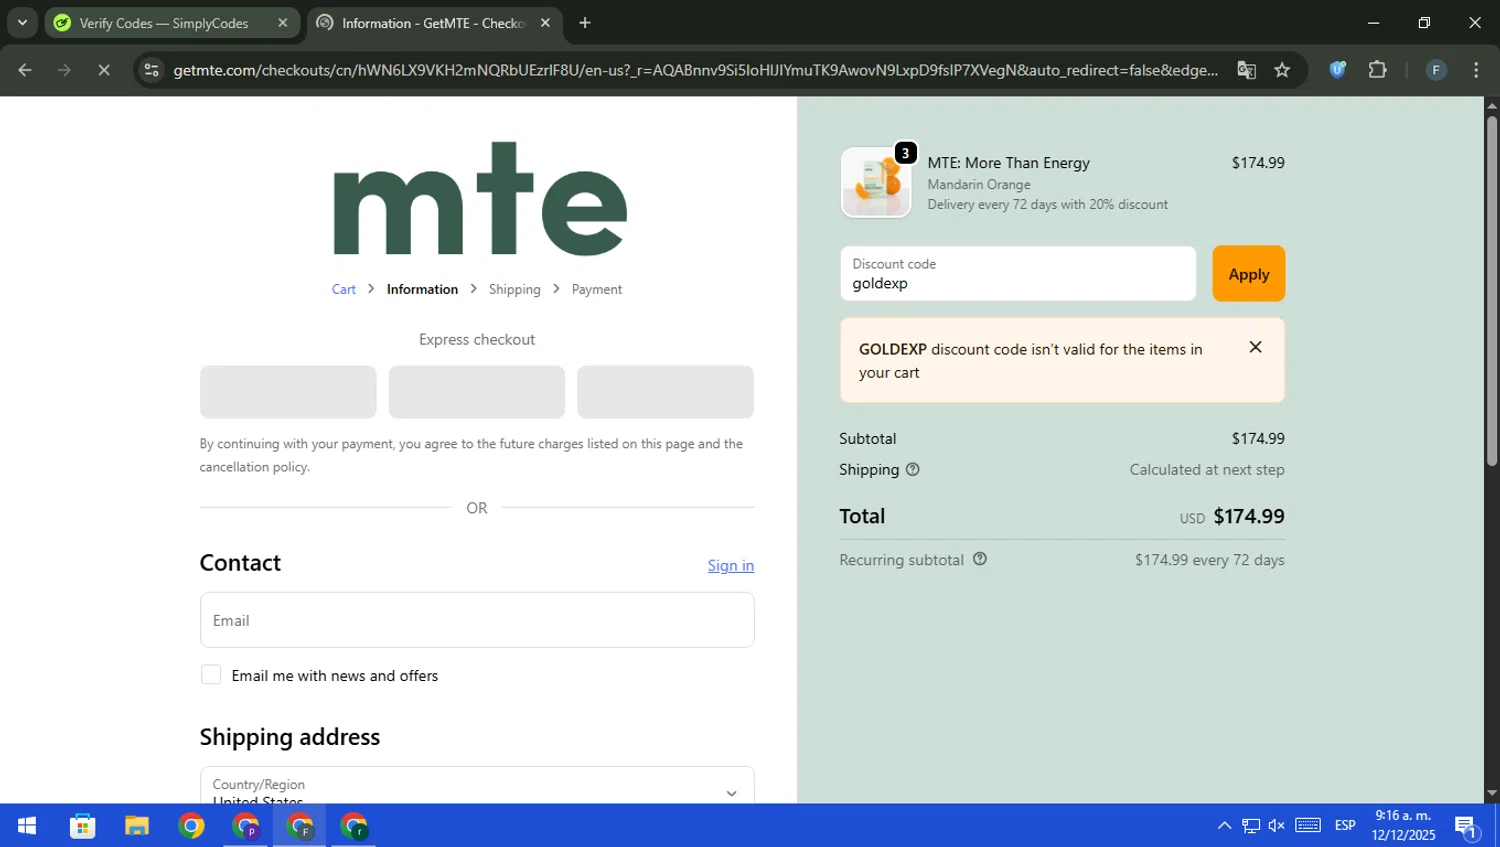1500x847 pixels.
Task: Open Chrome with F profile in taskbar
Action: tap(300, 826)
